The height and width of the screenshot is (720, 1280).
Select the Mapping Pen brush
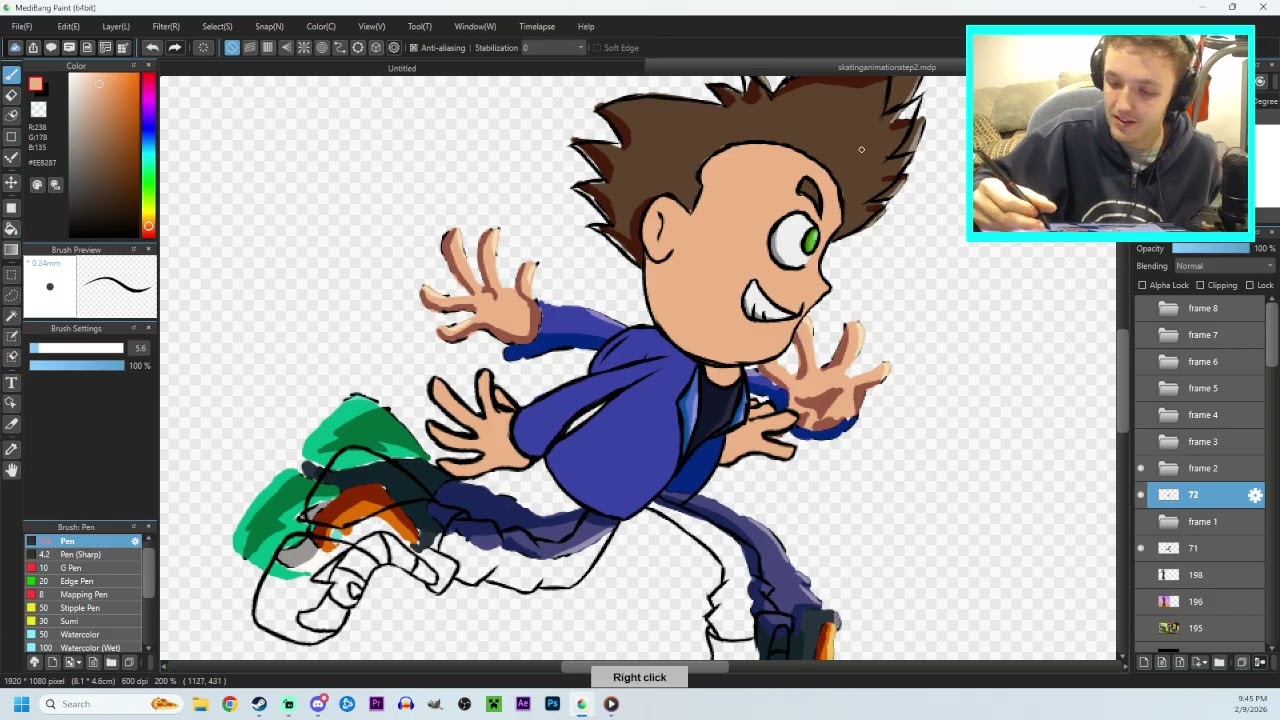(x=84, y=594)
